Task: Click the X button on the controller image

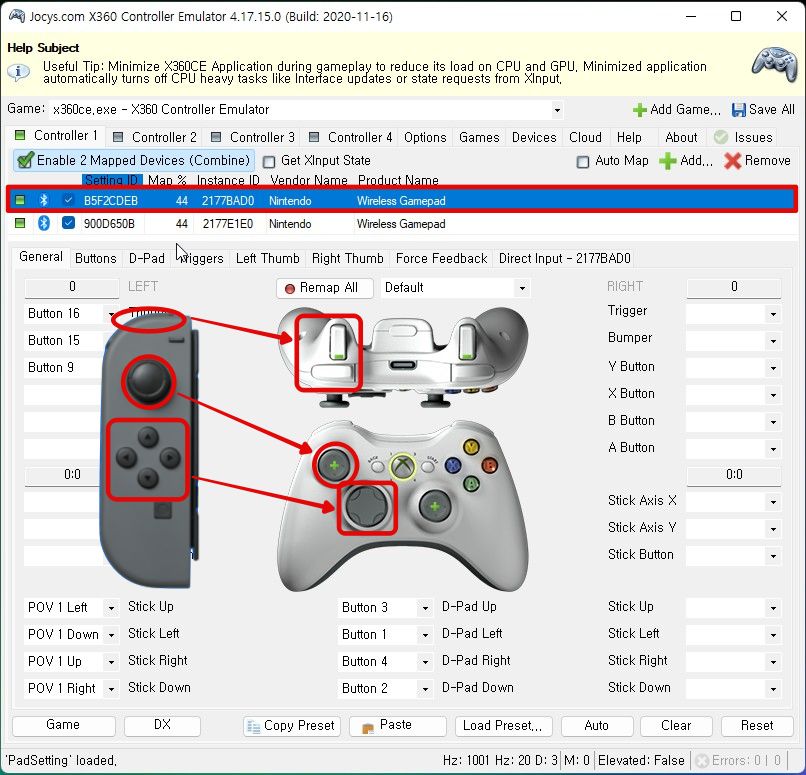Action: pos(452,466)
